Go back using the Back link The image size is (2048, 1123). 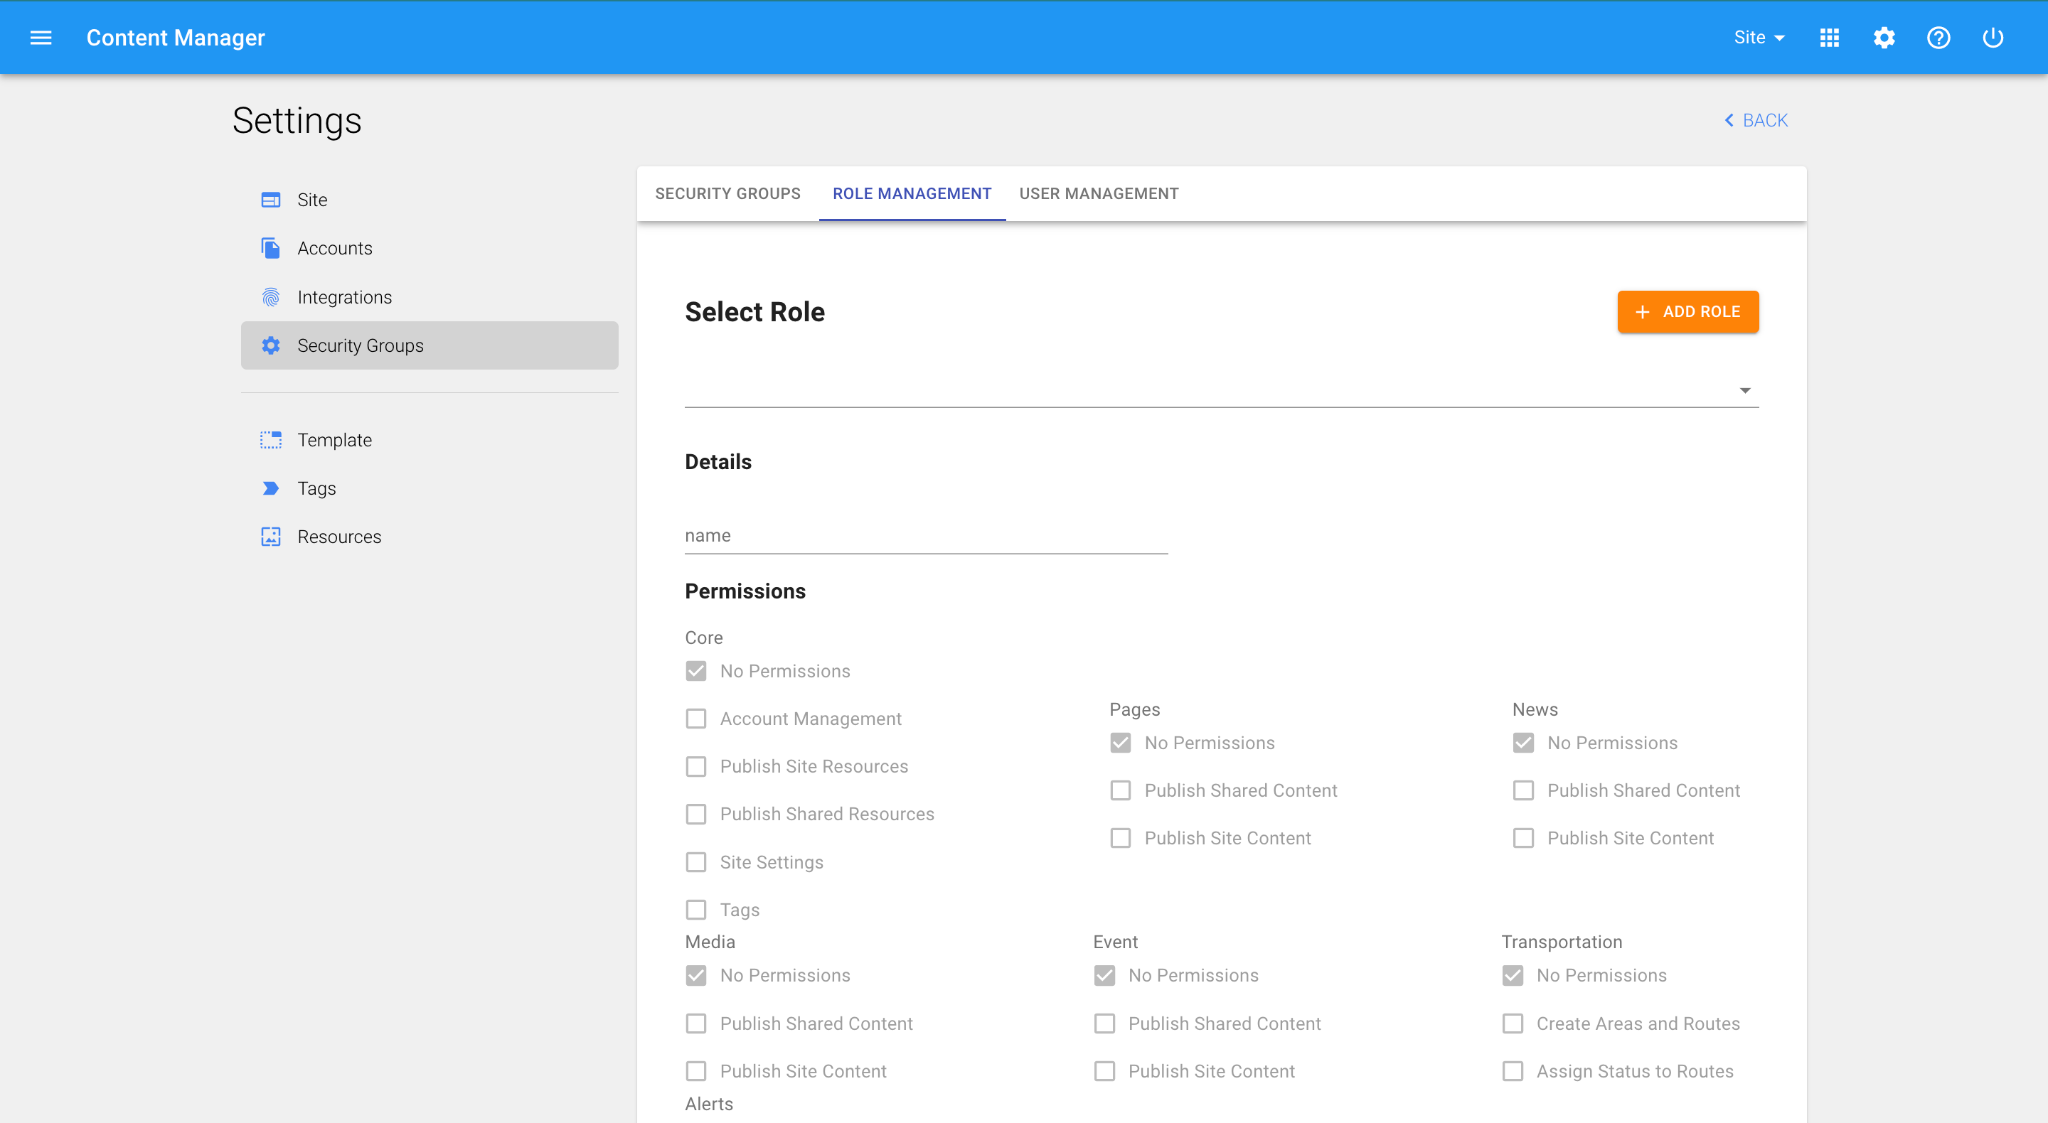pyautogui.click(x=1756, y=120)
